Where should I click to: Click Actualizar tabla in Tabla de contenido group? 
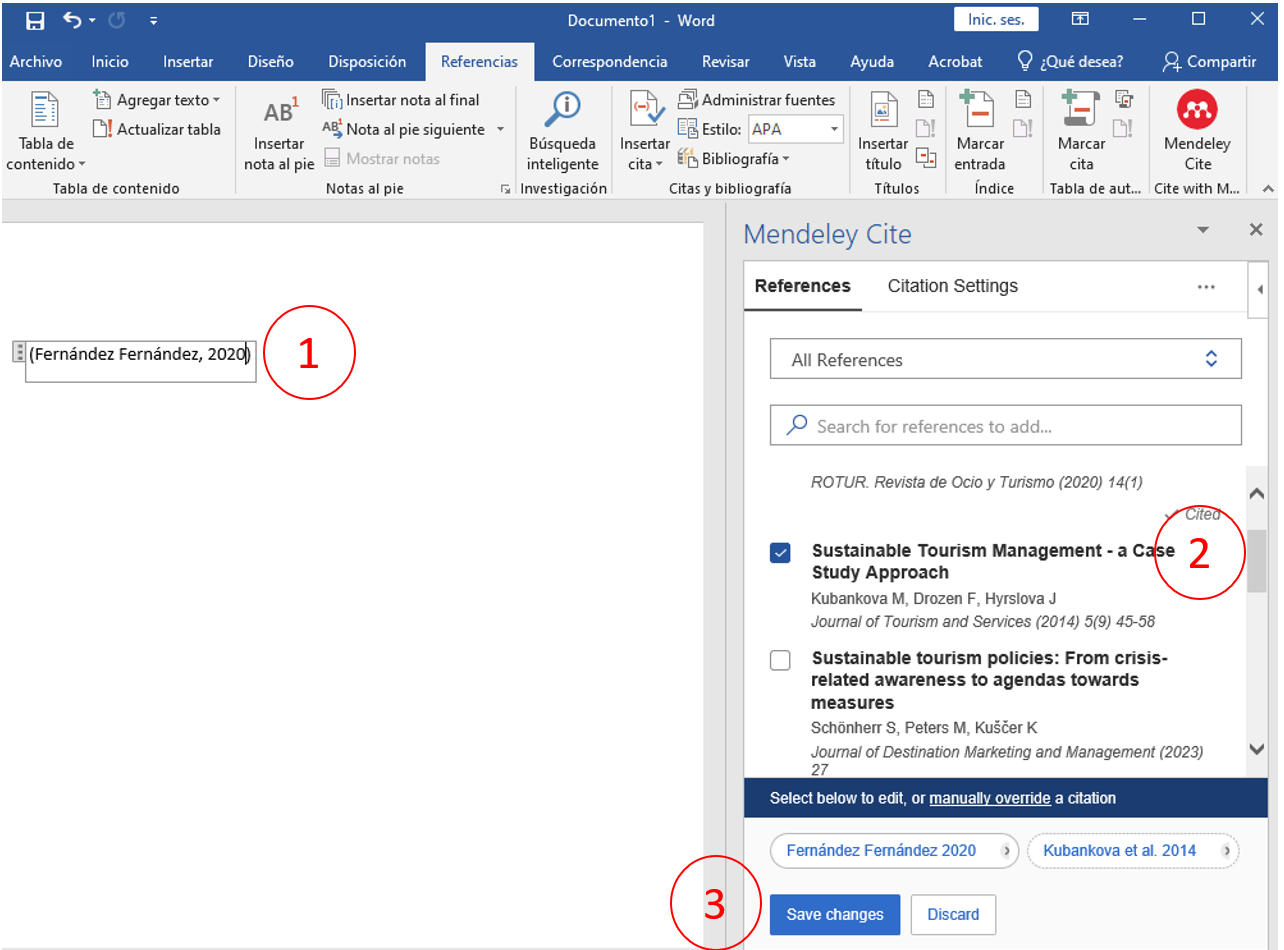(x=156, y=129)
